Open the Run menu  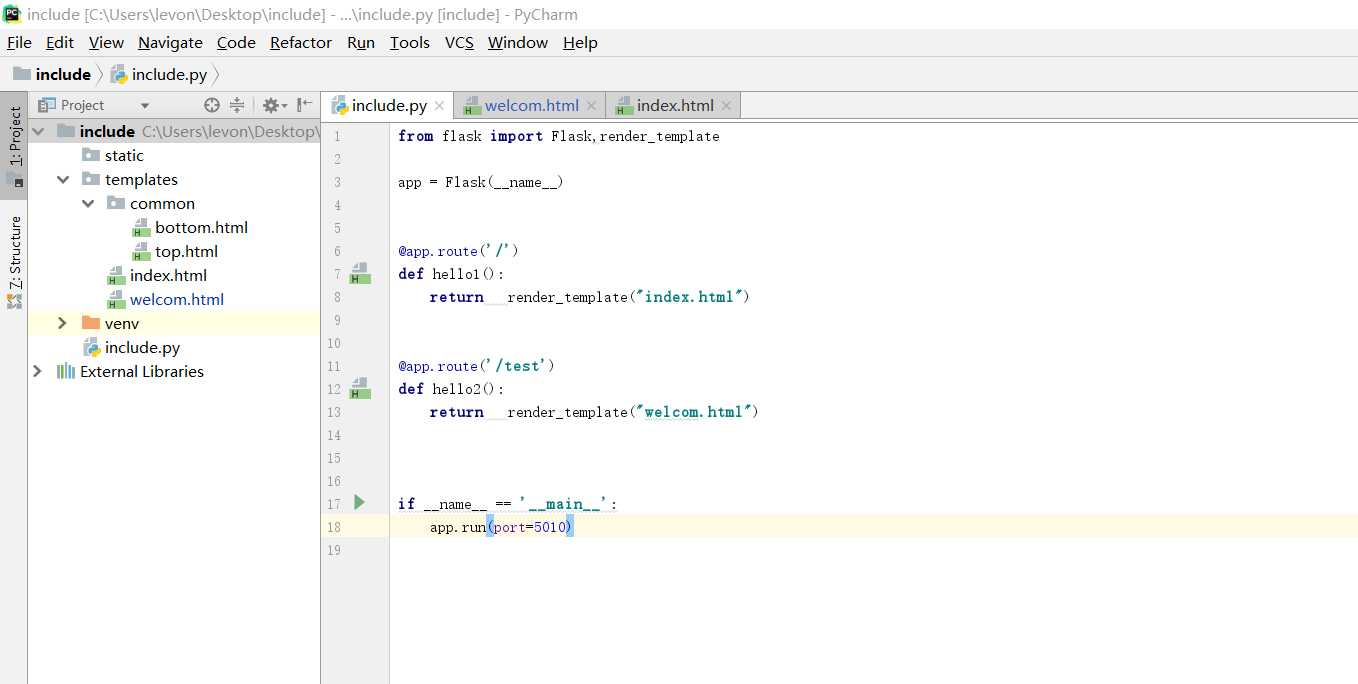pyautogui.click(x=361, y=42)
